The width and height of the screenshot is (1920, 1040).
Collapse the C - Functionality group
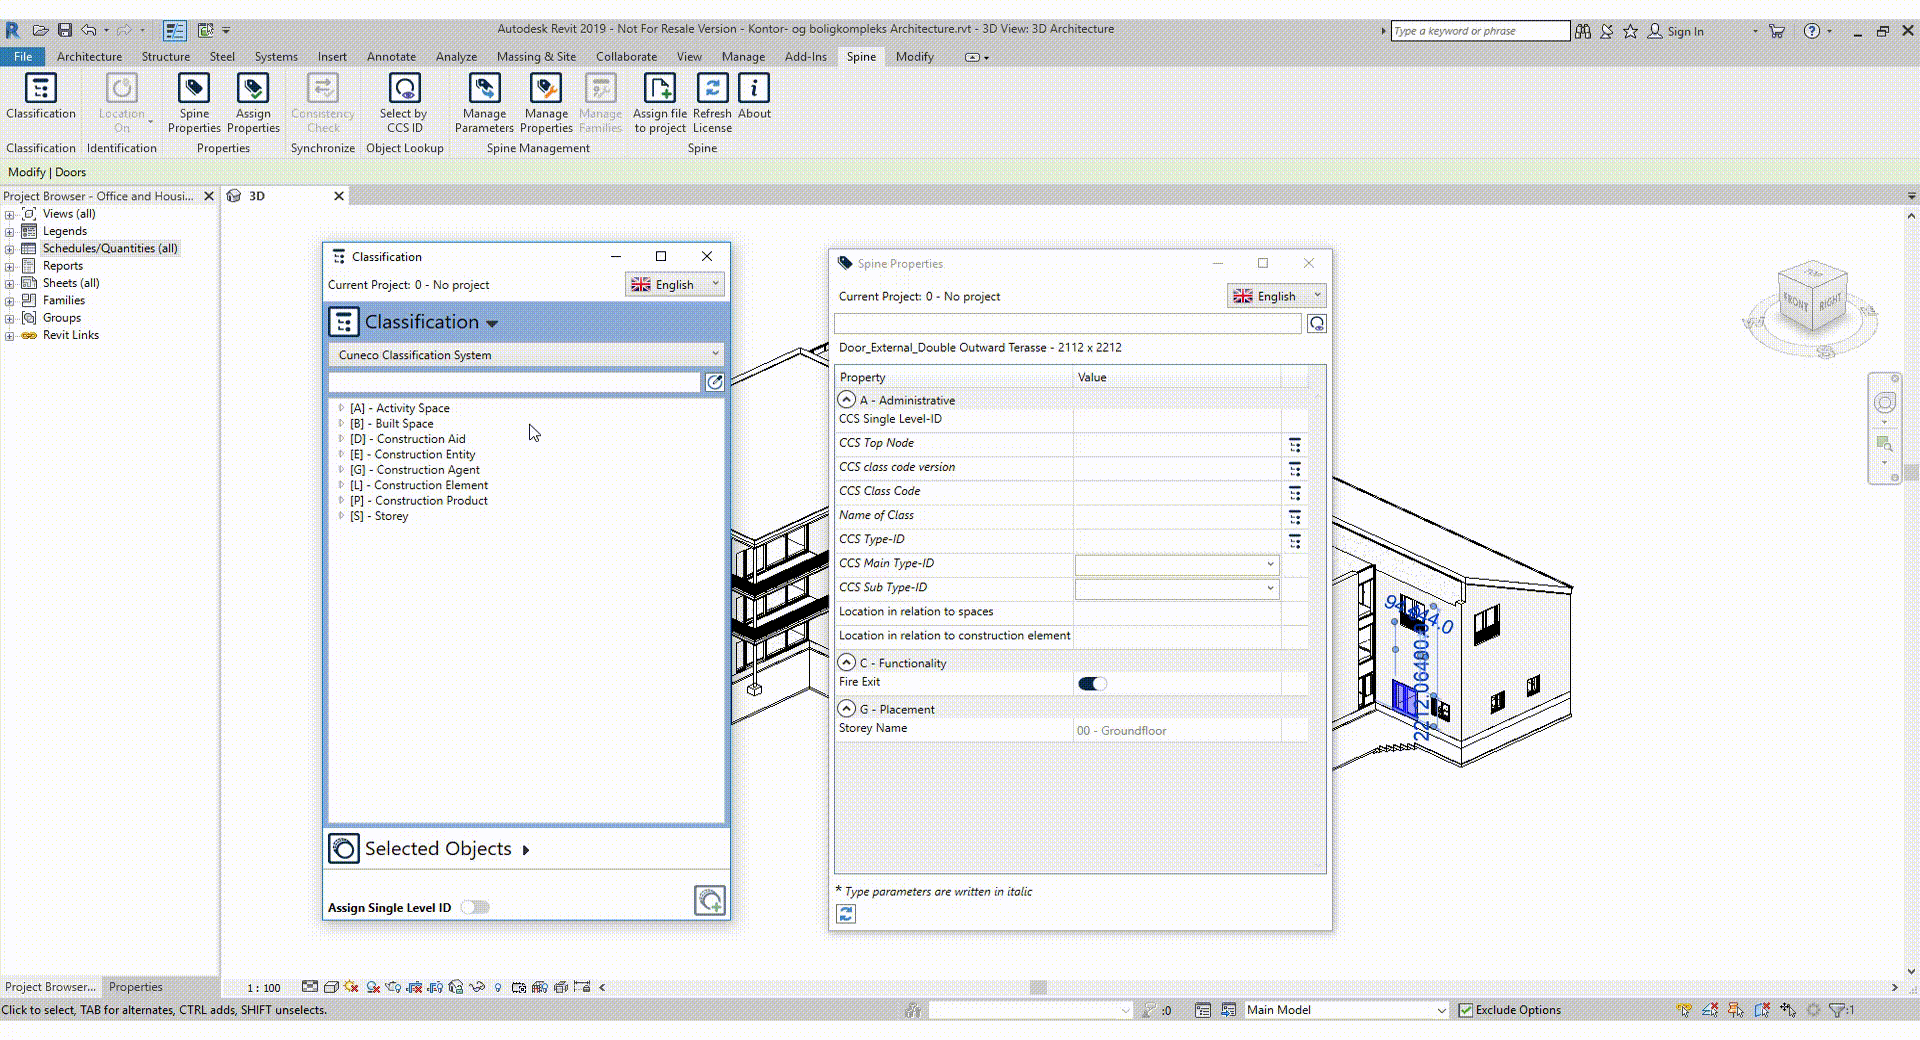847,662
